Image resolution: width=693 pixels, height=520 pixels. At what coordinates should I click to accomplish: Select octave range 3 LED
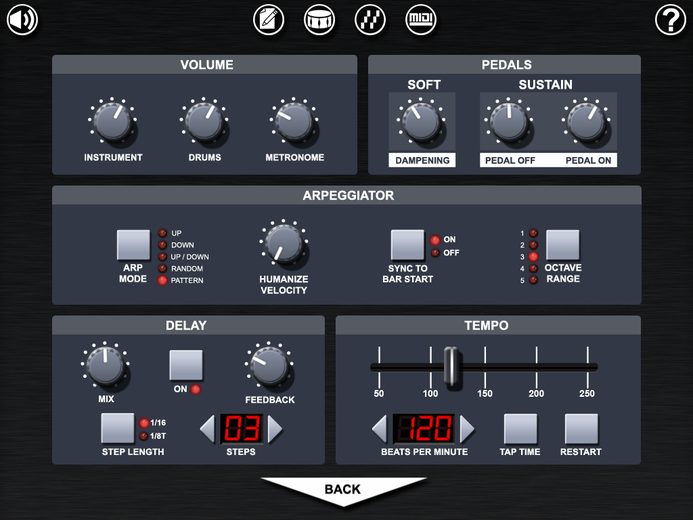[533, 257]
